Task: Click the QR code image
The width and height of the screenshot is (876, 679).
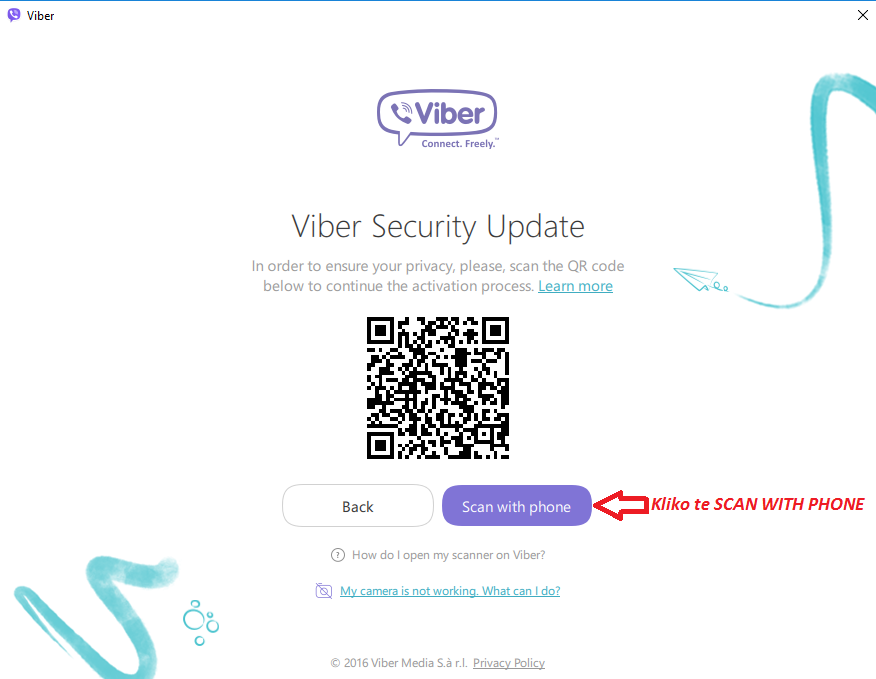Action: click(437, 388)
